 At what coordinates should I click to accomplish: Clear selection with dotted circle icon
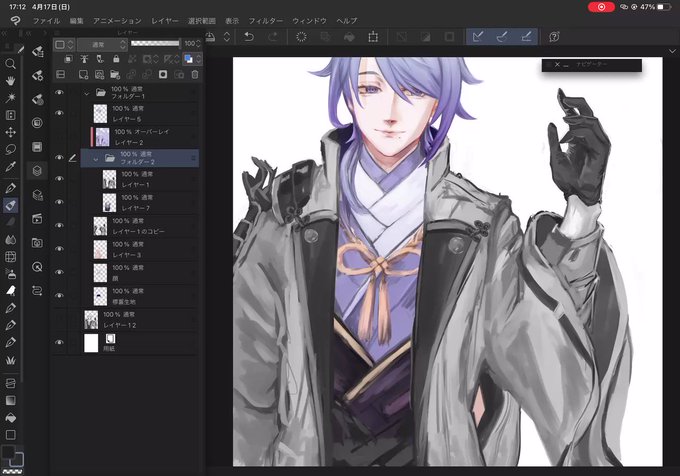click(x=301, y=37)
